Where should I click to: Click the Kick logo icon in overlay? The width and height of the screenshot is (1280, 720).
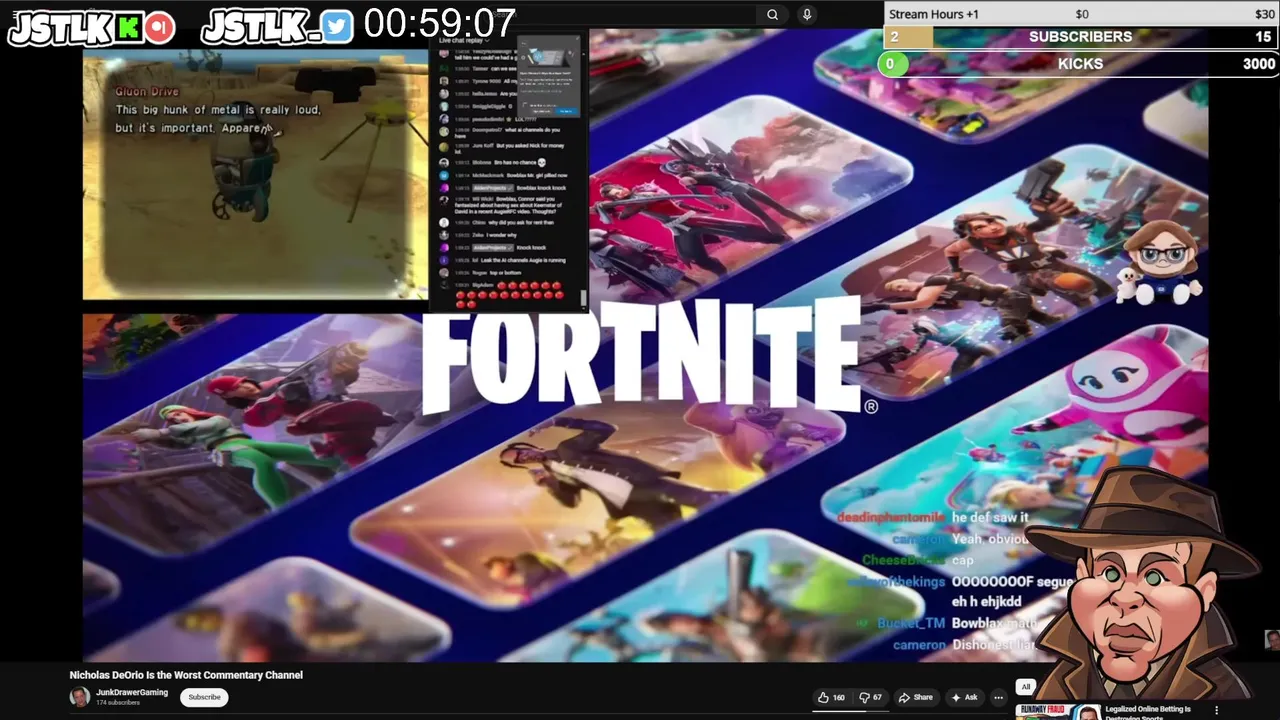[128, 27]
